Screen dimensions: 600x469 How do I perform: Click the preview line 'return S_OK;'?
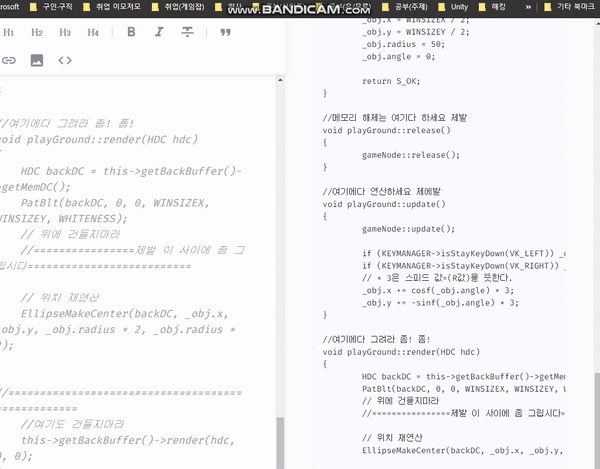(x=391, y=81)
